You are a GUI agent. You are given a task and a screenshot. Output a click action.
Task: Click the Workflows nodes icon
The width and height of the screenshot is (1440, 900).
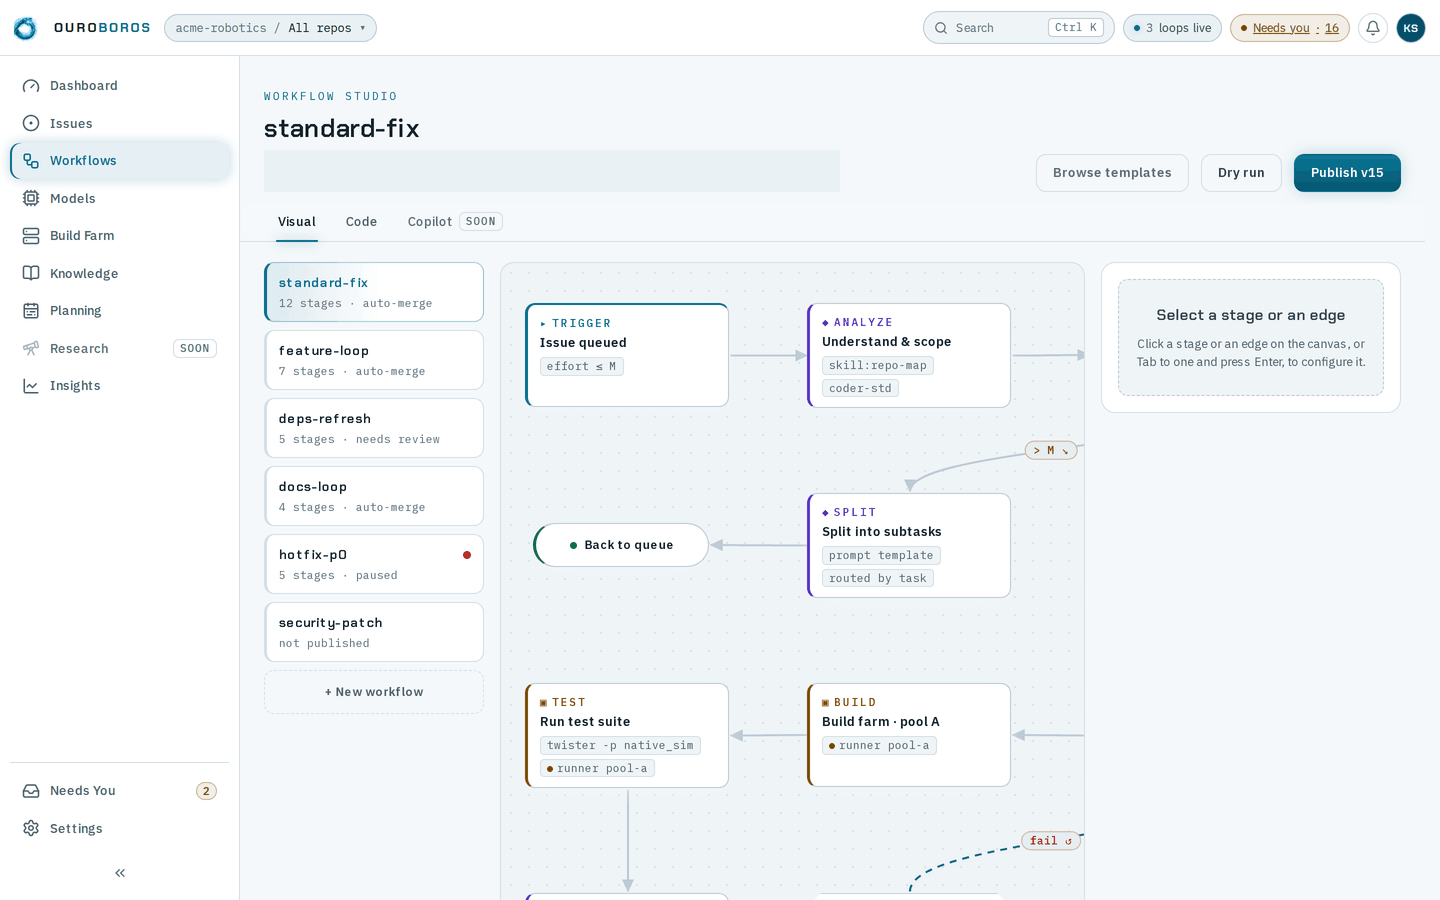[31, 161]
